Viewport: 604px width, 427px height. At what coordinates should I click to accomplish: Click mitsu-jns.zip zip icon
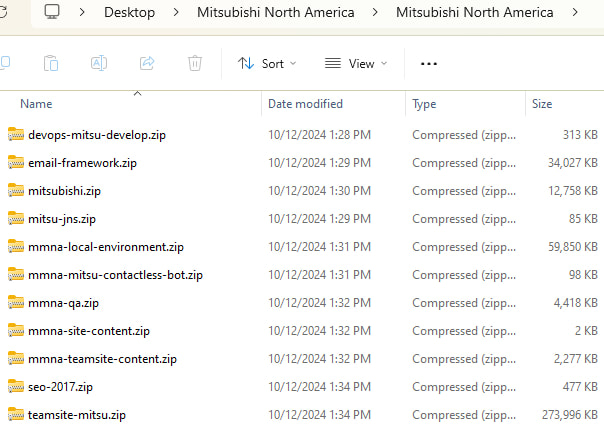[16, 218]
